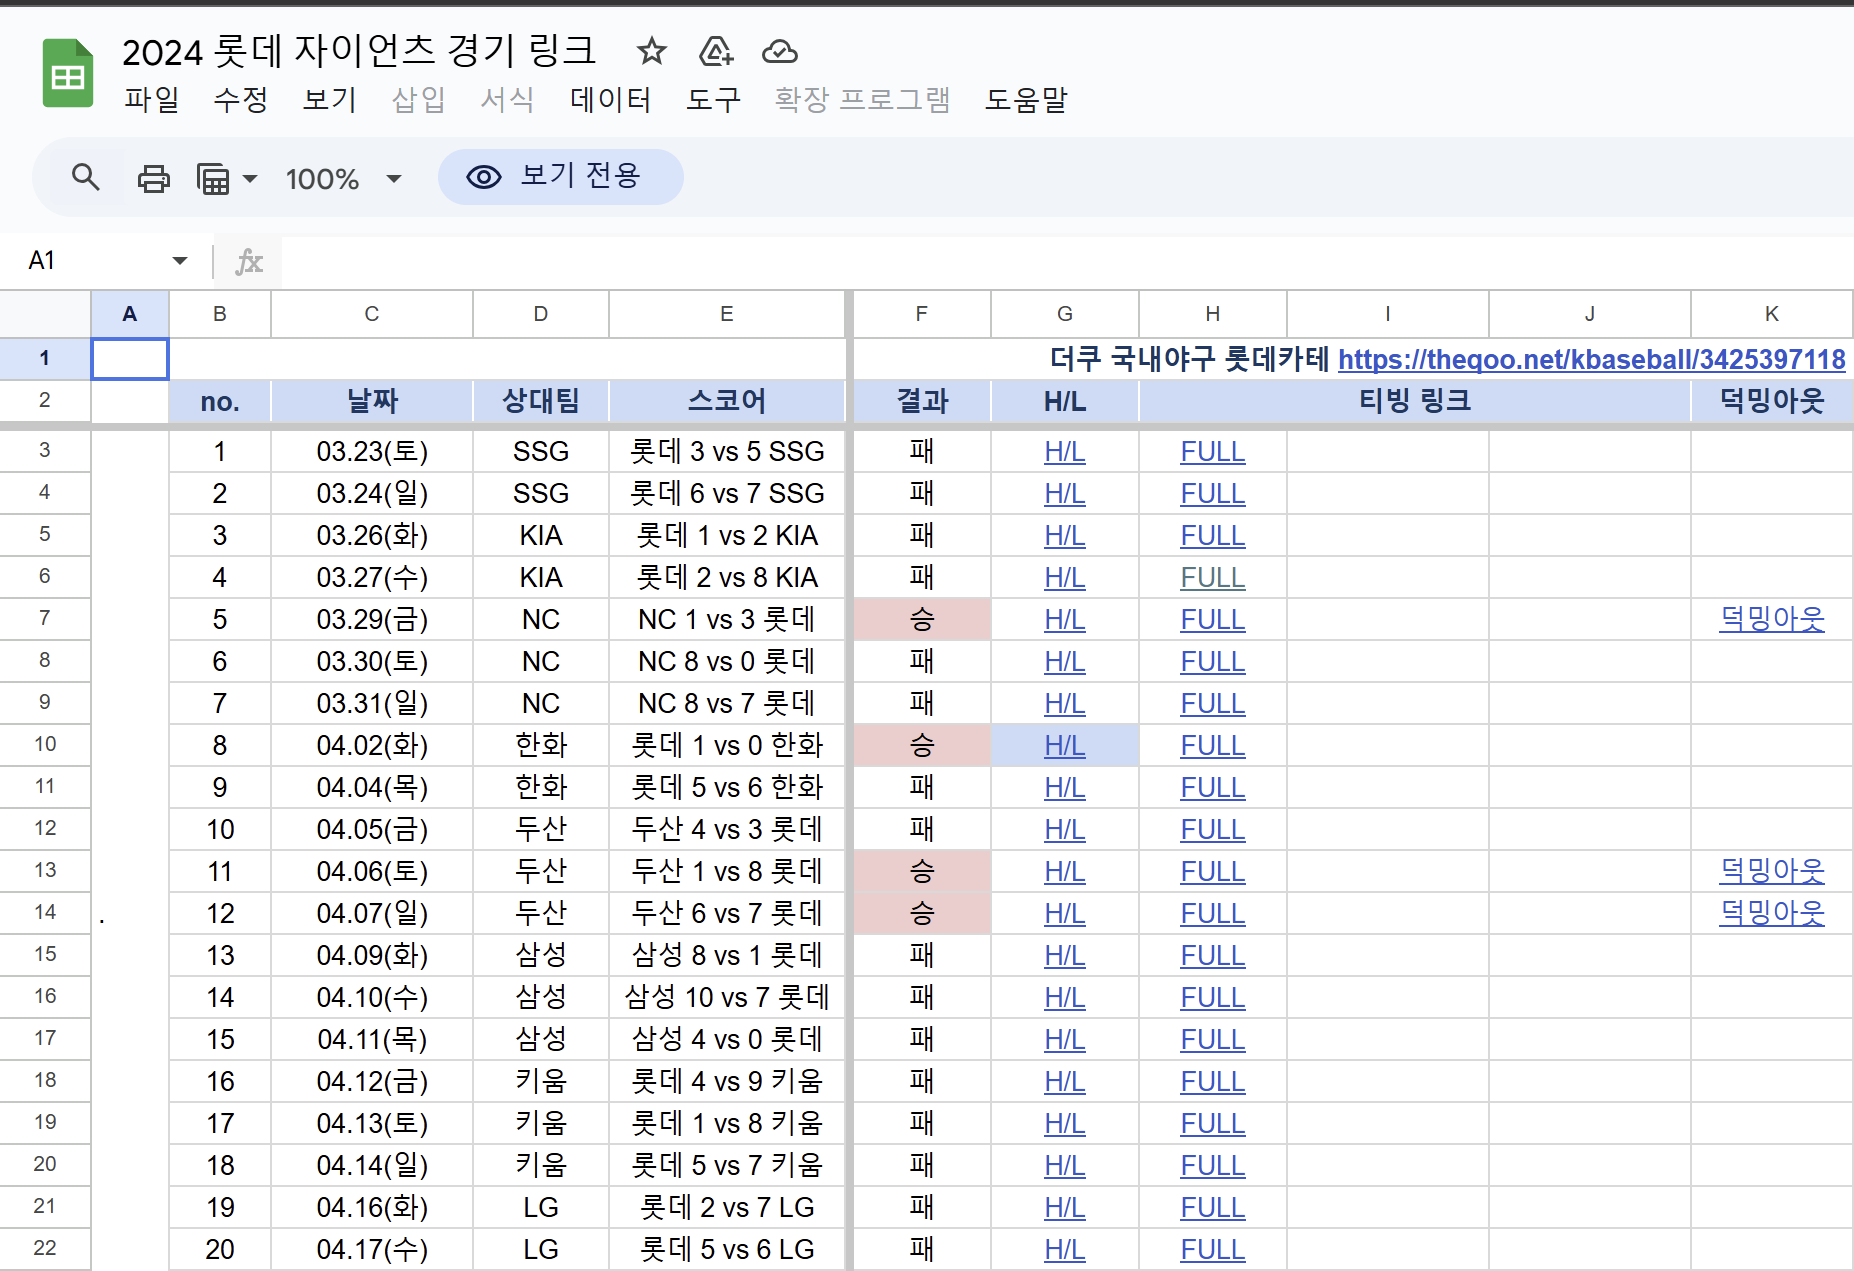Viewport: 1854px width, 1271px height.
Task: Open the FULL link for 03.27(수) game
Action: (1212, 577)
